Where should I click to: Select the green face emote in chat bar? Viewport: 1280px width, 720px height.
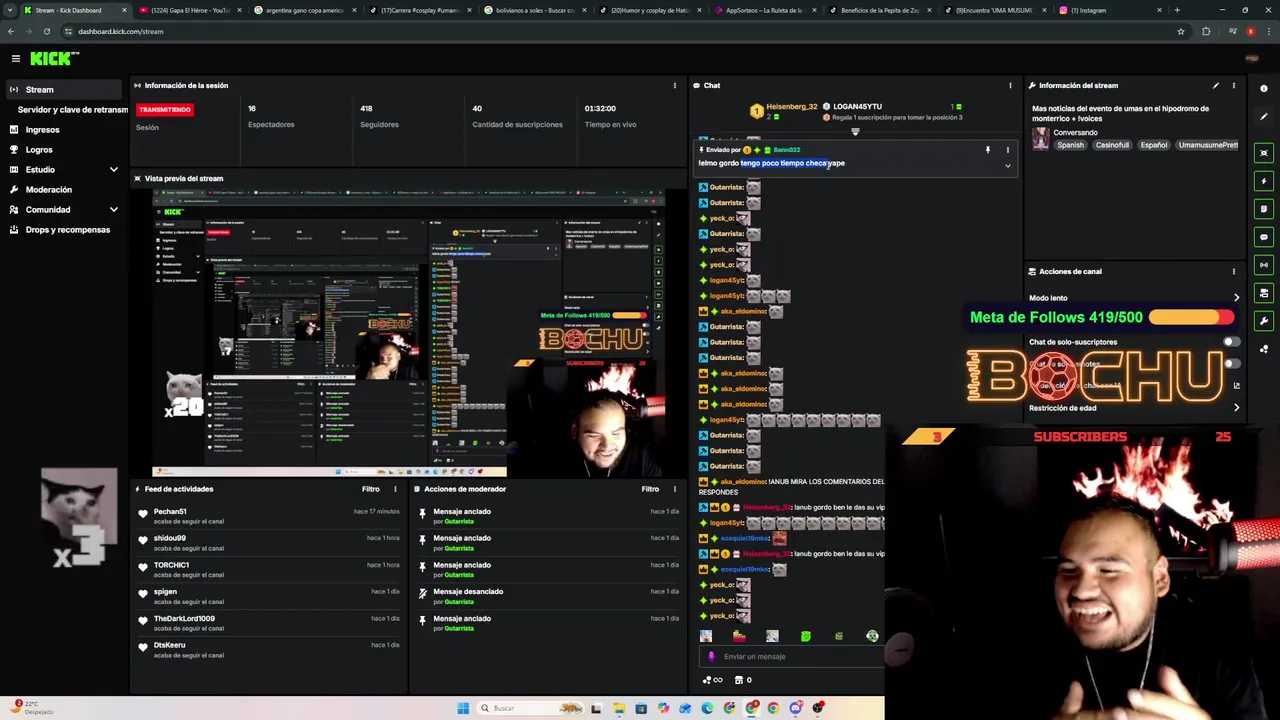[806, 636]
